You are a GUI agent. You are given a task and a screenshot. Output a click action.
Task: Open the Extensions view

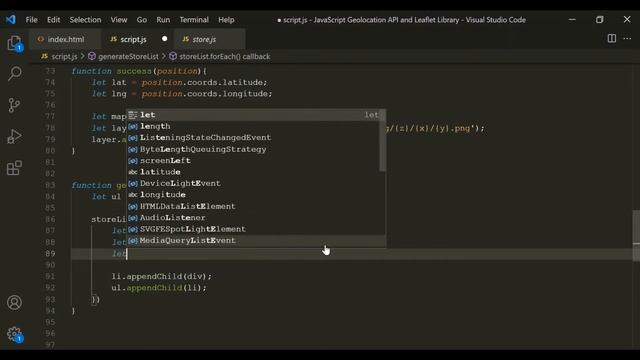[x=14, y=168]
